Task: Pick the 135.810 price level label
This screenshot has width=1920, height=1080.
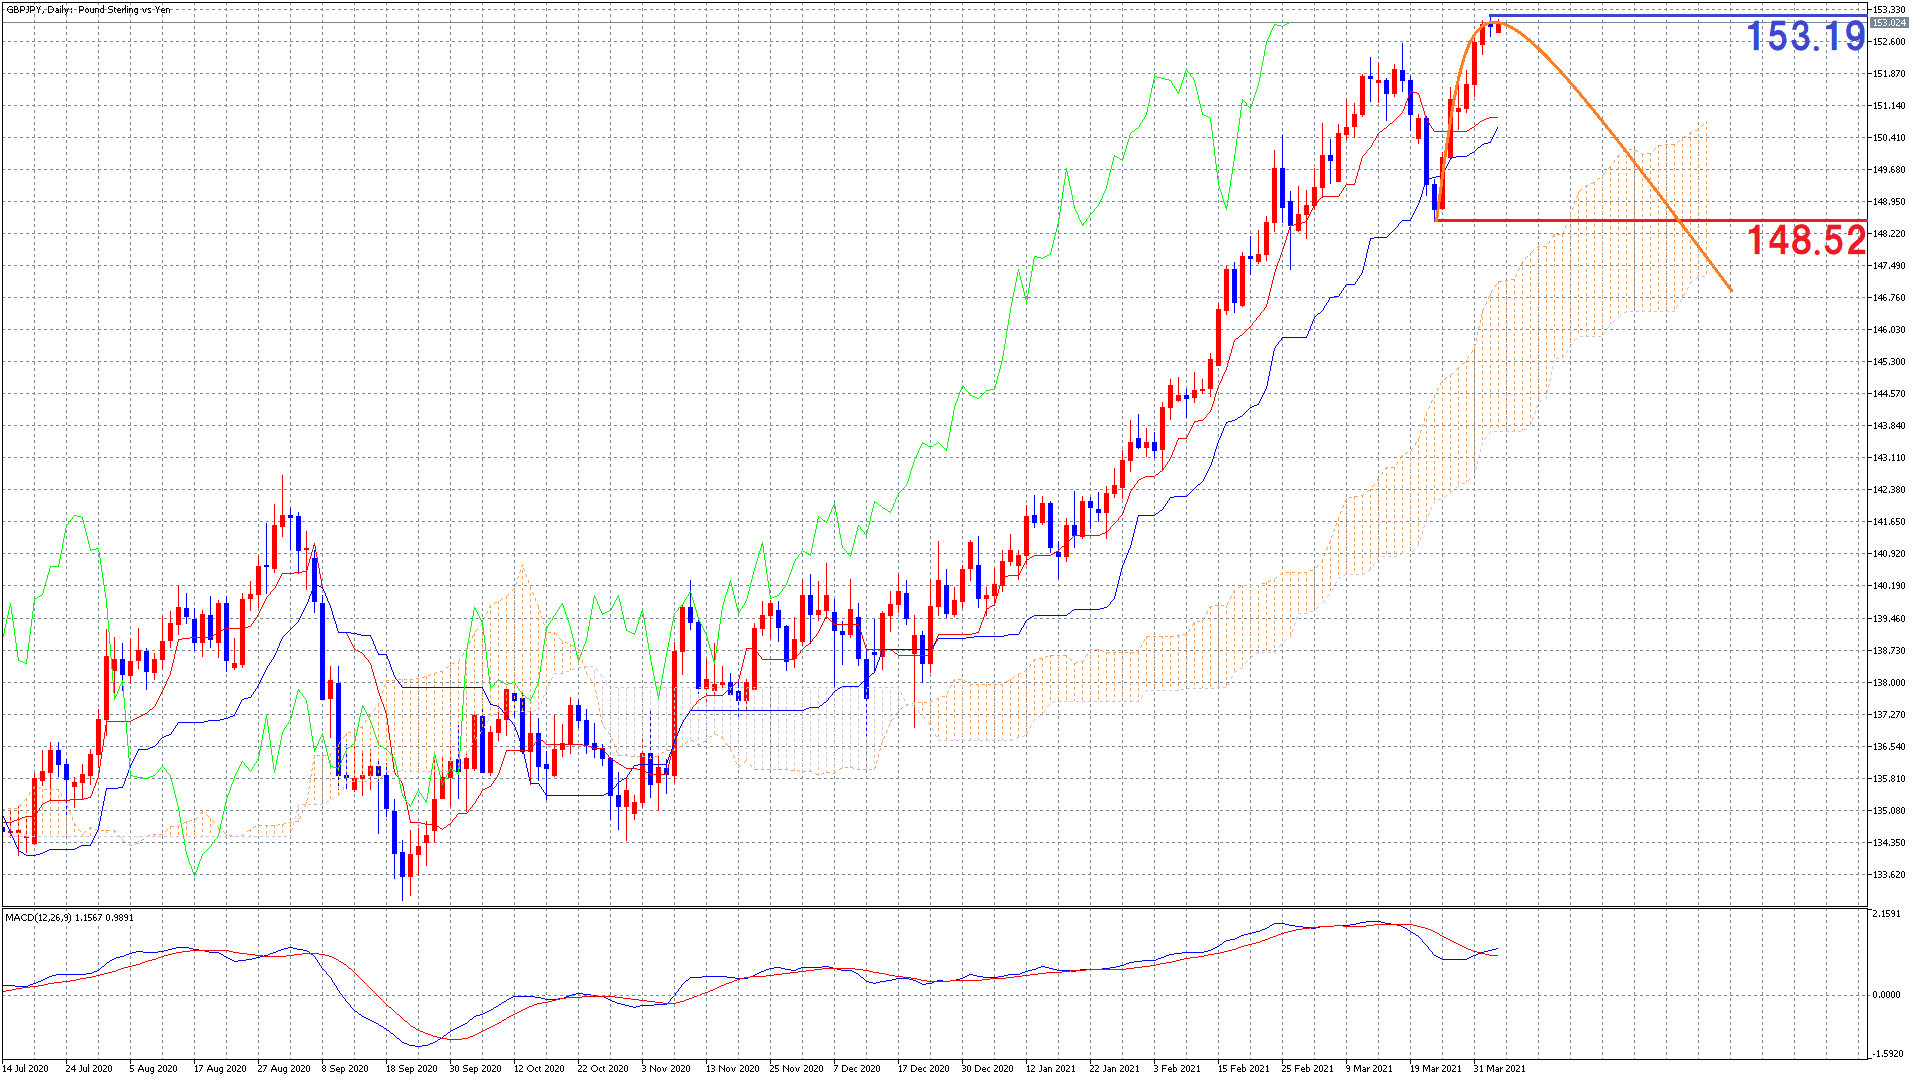Action: tap(1889, 779)
